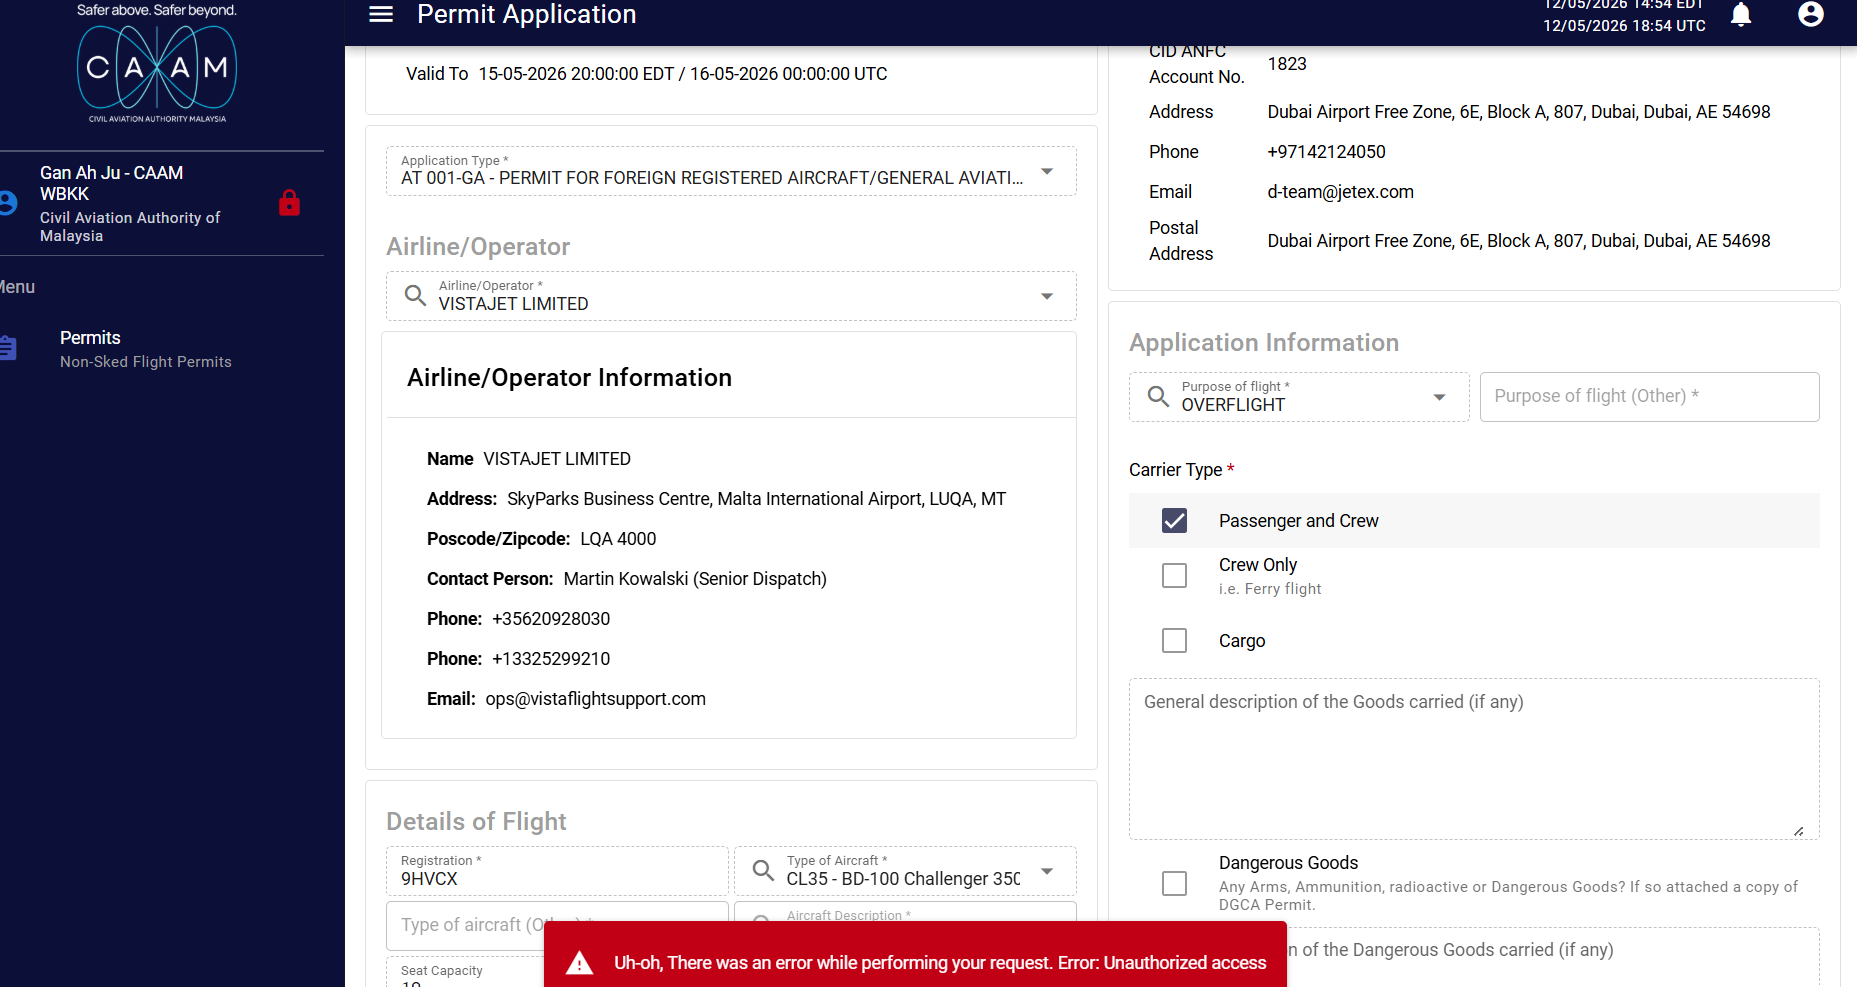Click the Civil Aviation Authority of Malaysia text
The image size is (1857, 987).
130,227
